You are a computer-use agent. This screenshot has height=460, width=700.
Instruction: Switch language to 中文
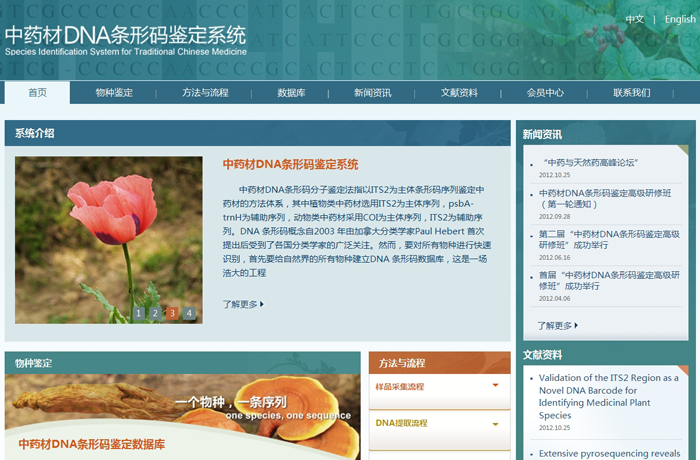point(634,19)
